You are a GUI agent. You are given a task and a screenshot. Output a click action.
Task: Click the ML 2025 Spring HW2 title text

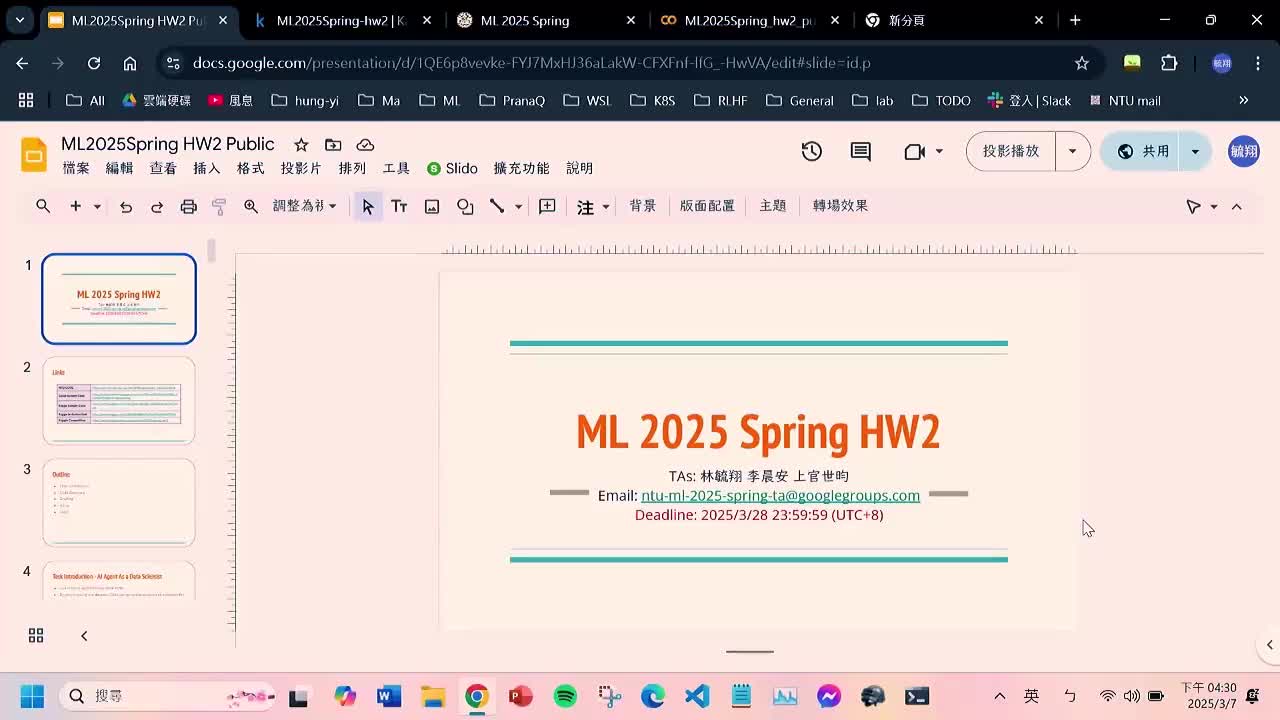point(758,432)
